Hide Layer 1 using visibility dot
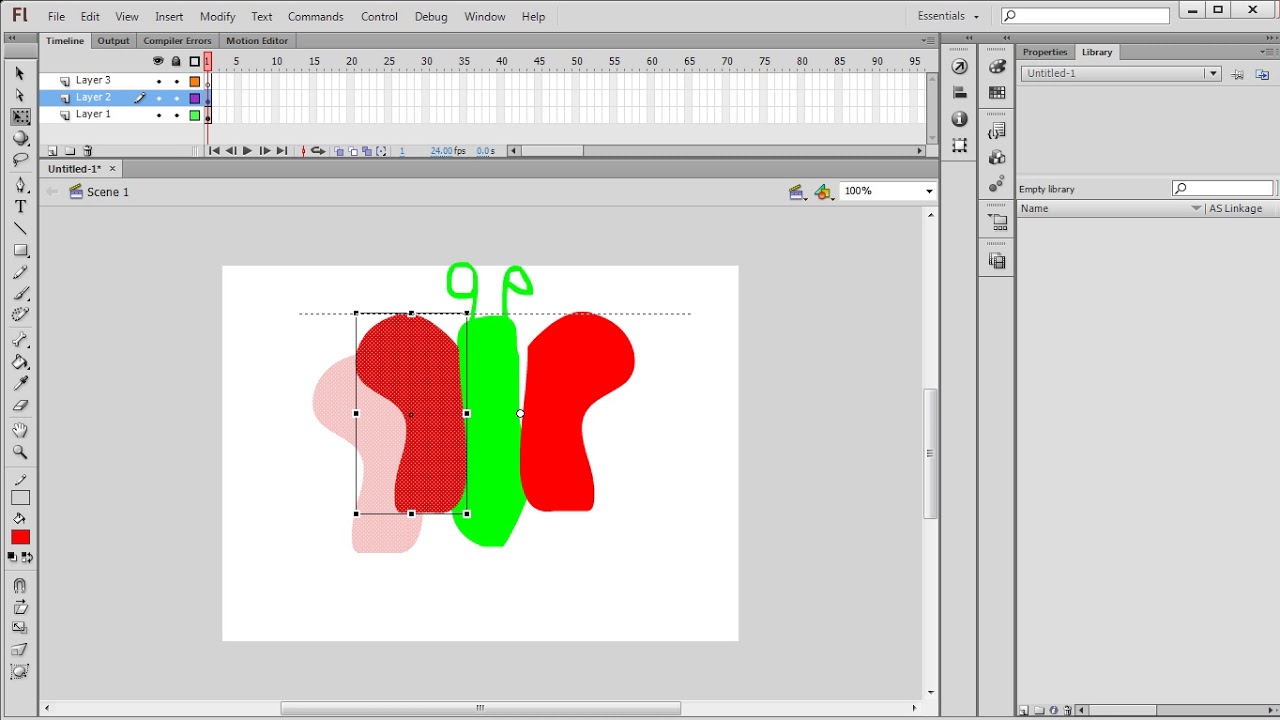The width and height of the screenshot is (1280, 720). point(158,115)
